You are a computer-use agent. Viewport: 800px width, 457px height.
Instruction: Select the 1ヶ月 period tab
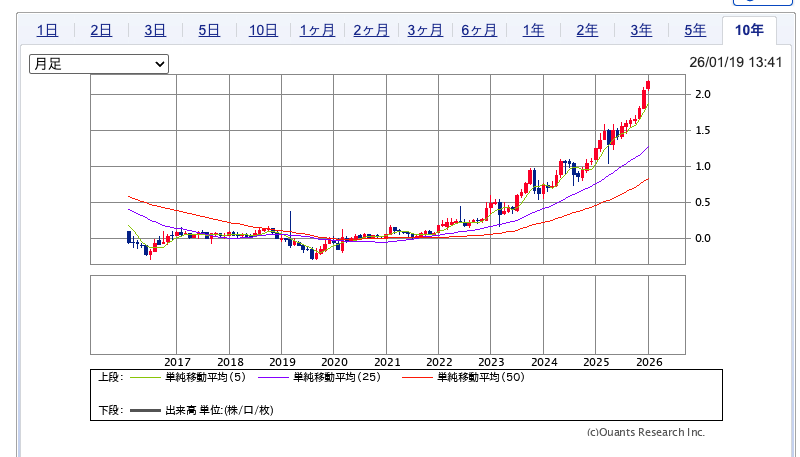pos(317,30)
